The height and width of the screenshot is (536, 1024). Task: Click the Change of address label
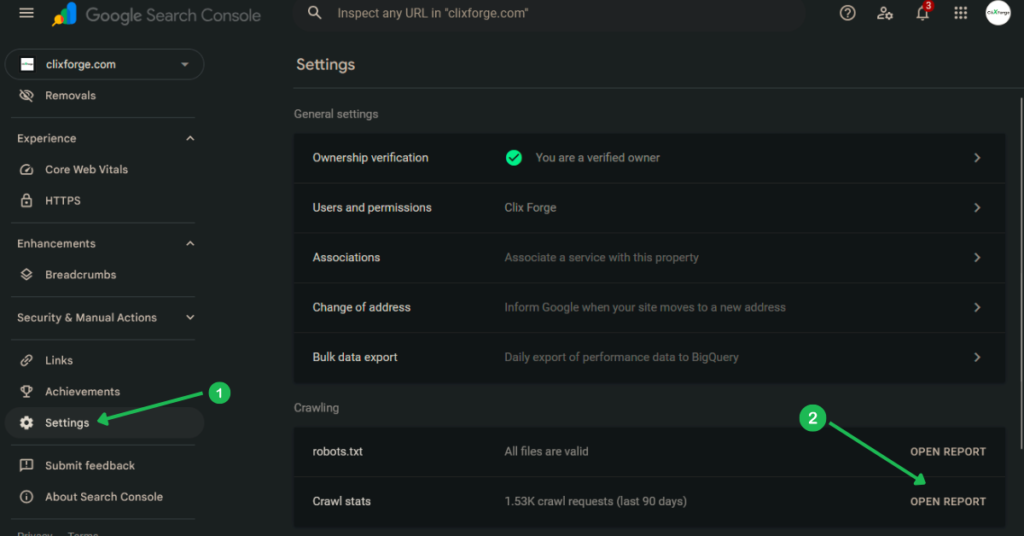[361, 307]
